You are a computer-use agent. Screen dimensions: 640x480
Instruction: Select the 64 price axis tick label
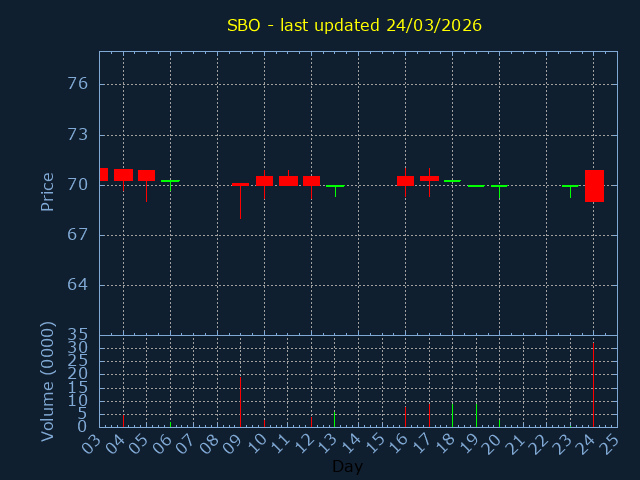(x=77, y=285)
